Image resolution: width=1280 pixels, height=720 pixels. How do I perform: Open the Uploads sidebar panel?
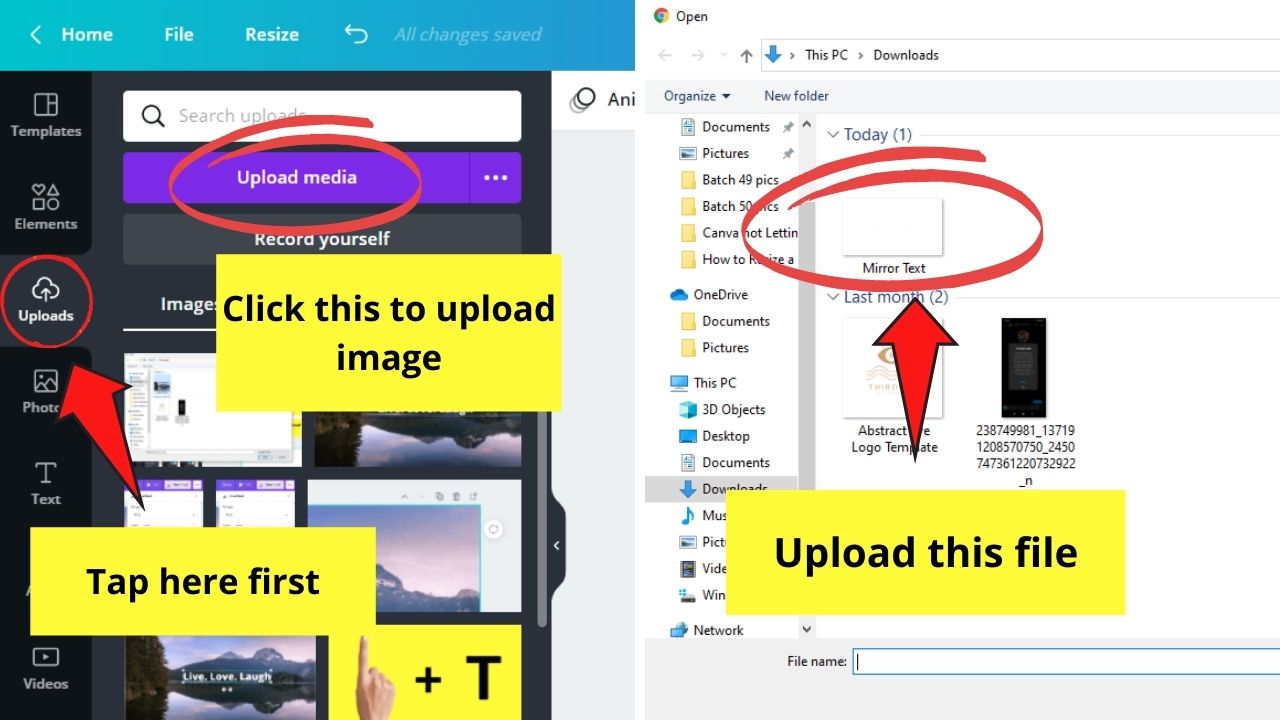click(x=45, y=300)
